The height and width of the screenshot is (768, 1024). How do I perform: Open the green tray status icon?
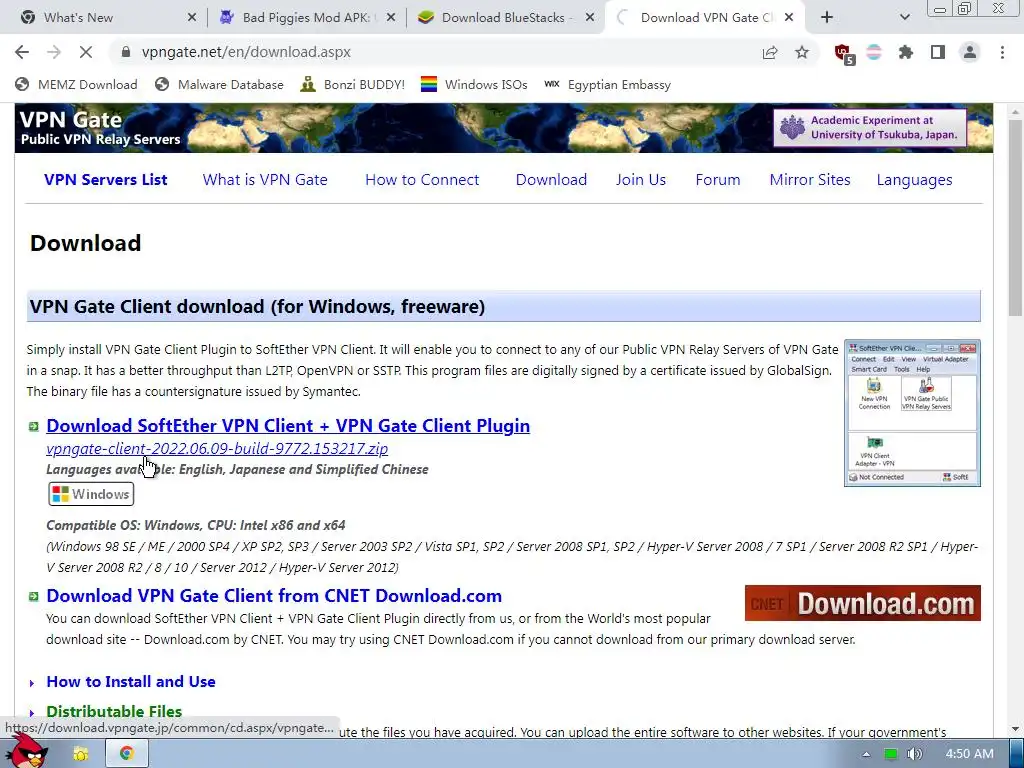click(x=891, y=754)
